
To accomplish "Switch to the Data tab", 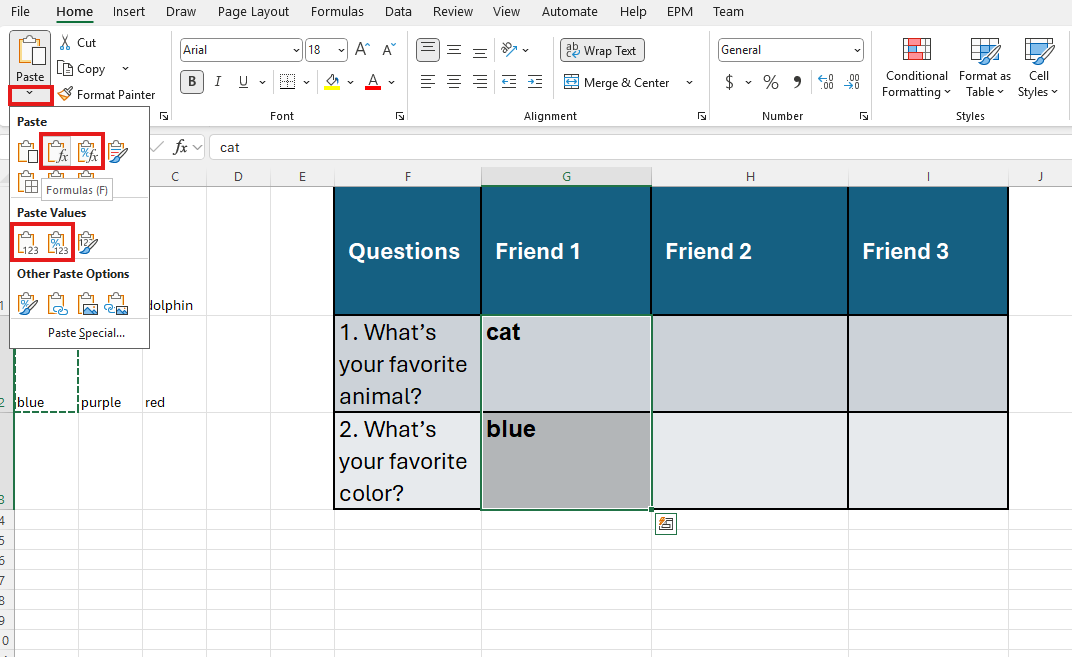I will pyautogui.click(x=398, y=12).
